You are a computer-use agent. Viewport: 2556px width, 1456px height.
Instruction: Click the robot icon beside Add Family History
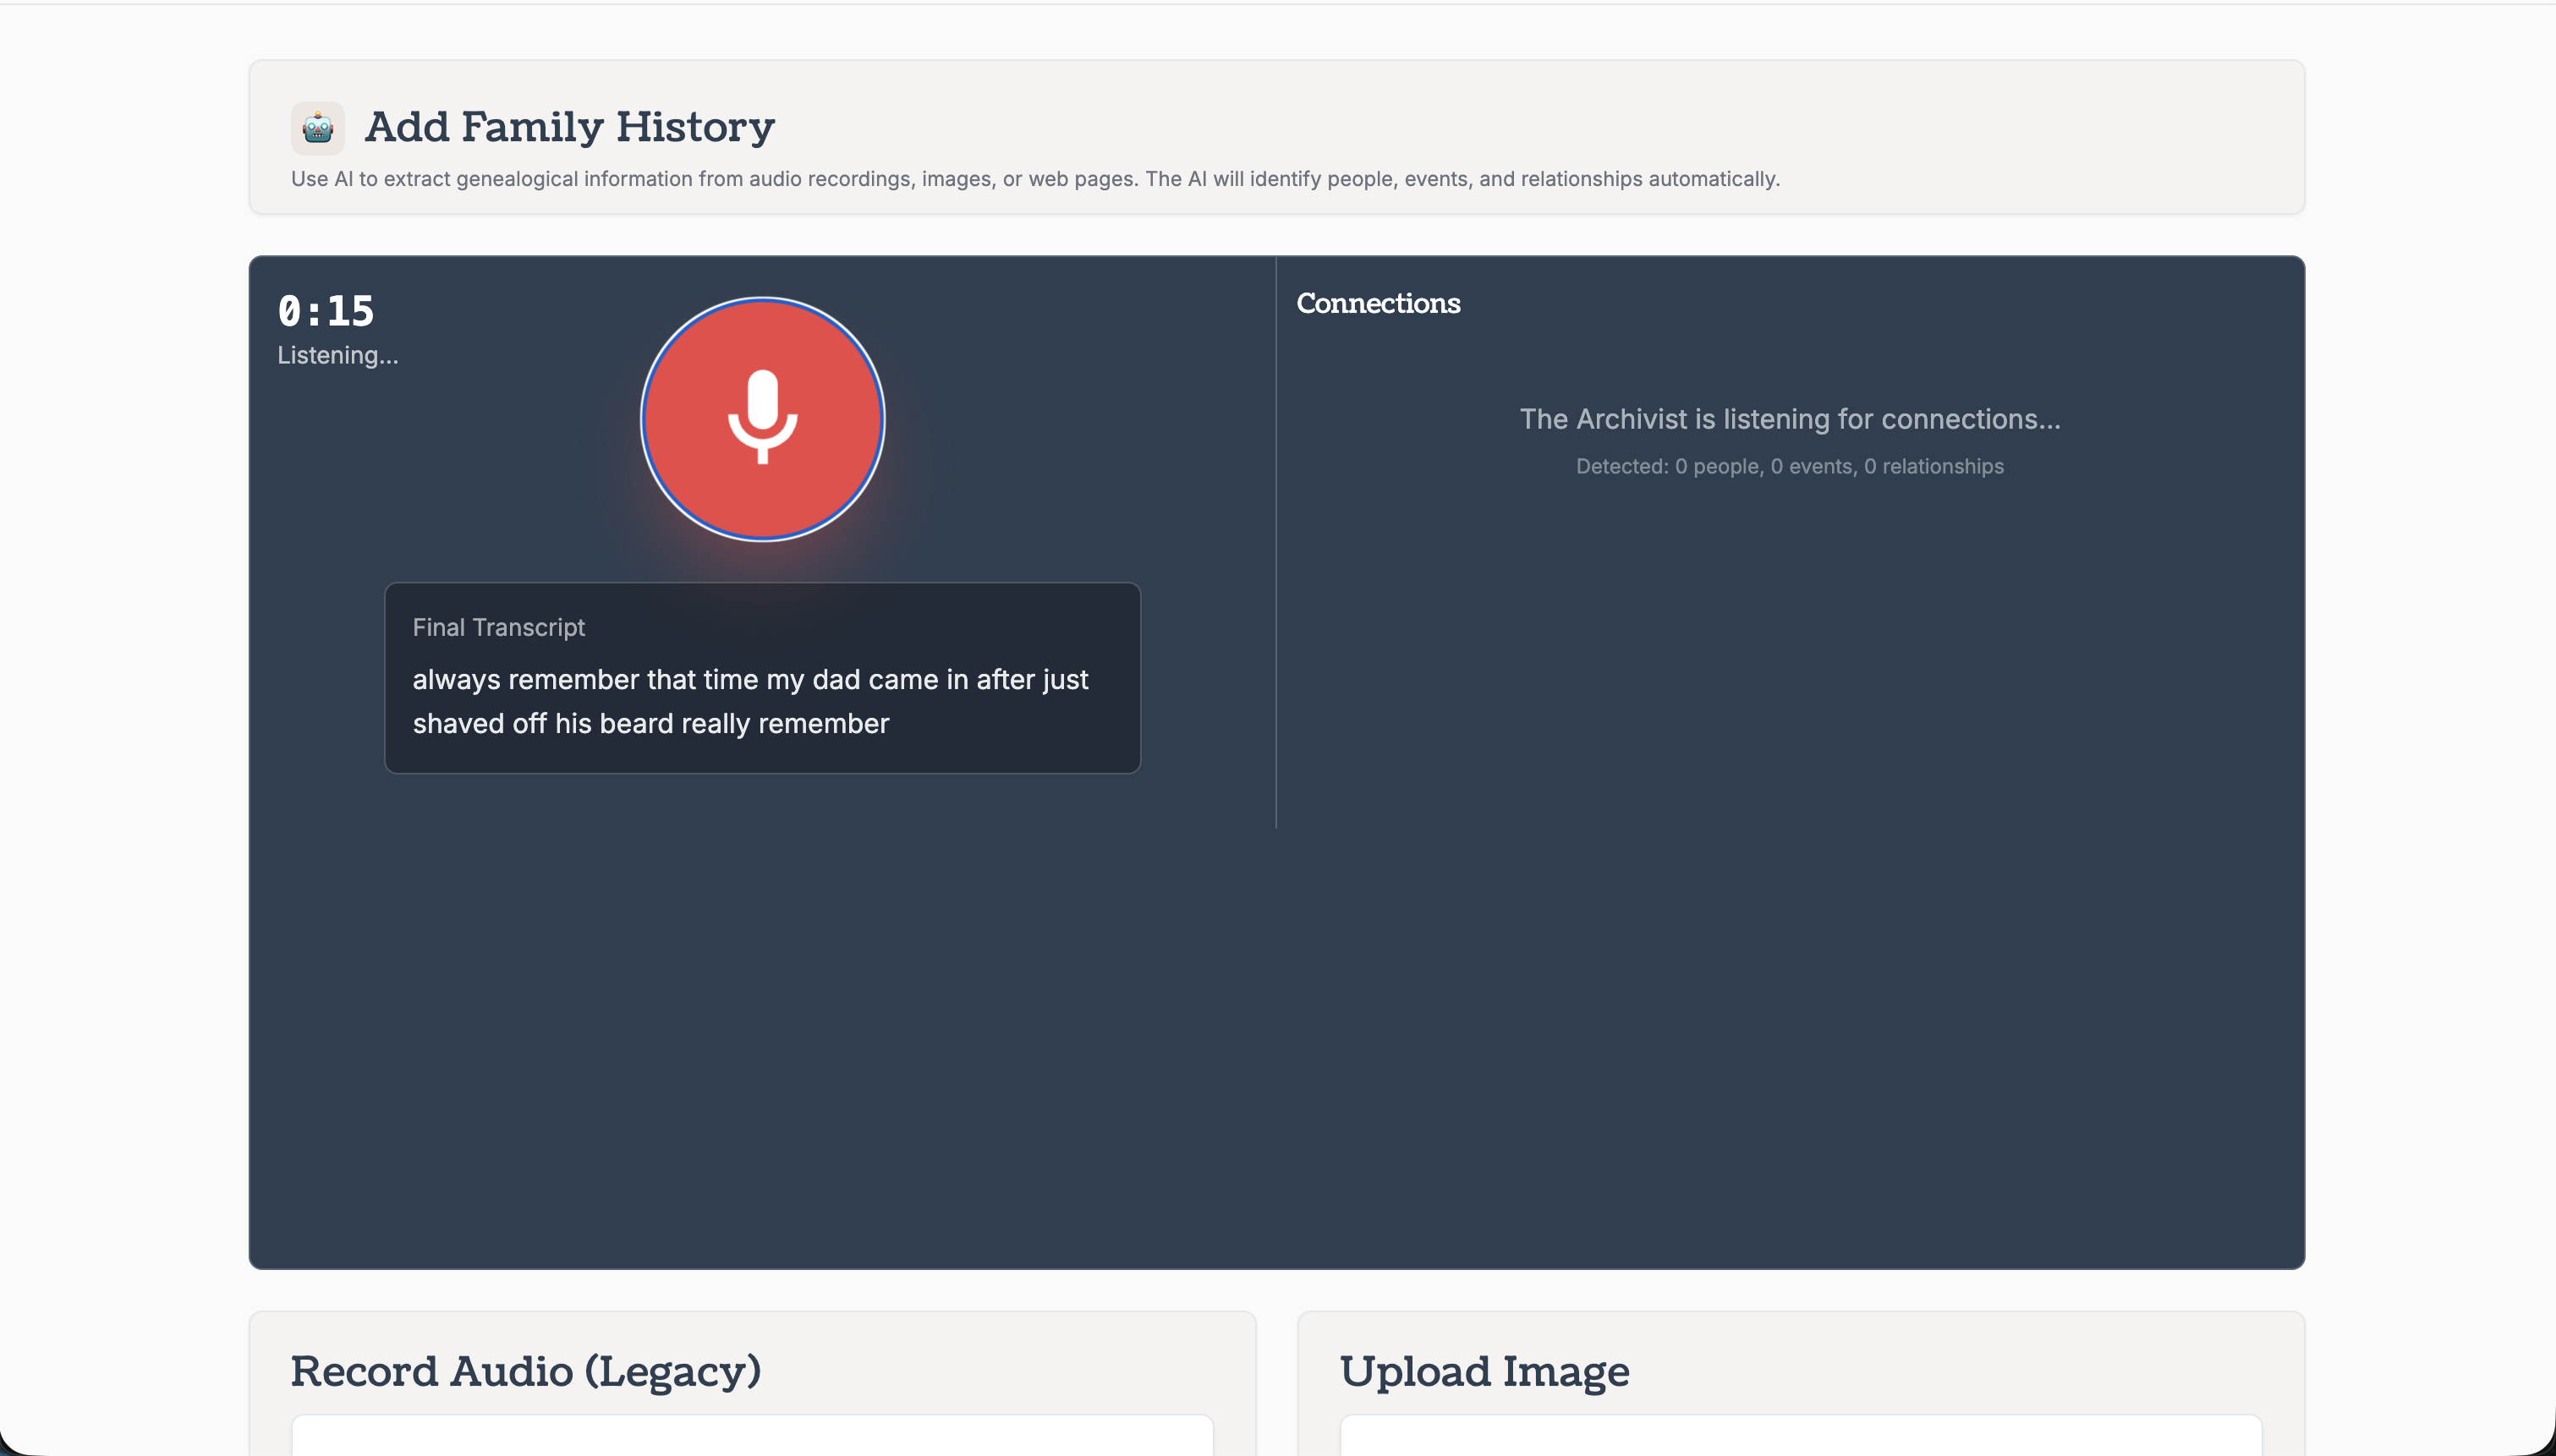pos(317,128)
